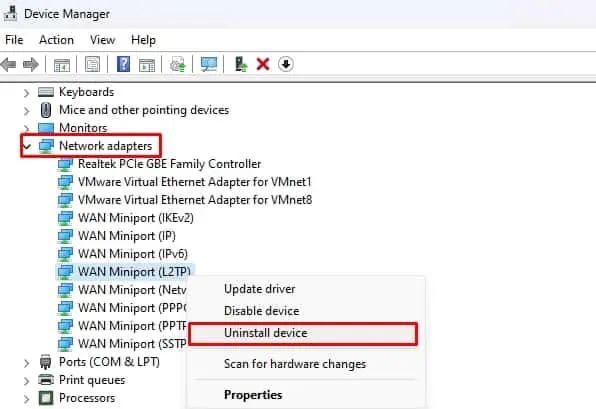Open the blue Help question-mark icon
Screen dimensions: 596x409
pyautogui.click(x=124, y=64)
